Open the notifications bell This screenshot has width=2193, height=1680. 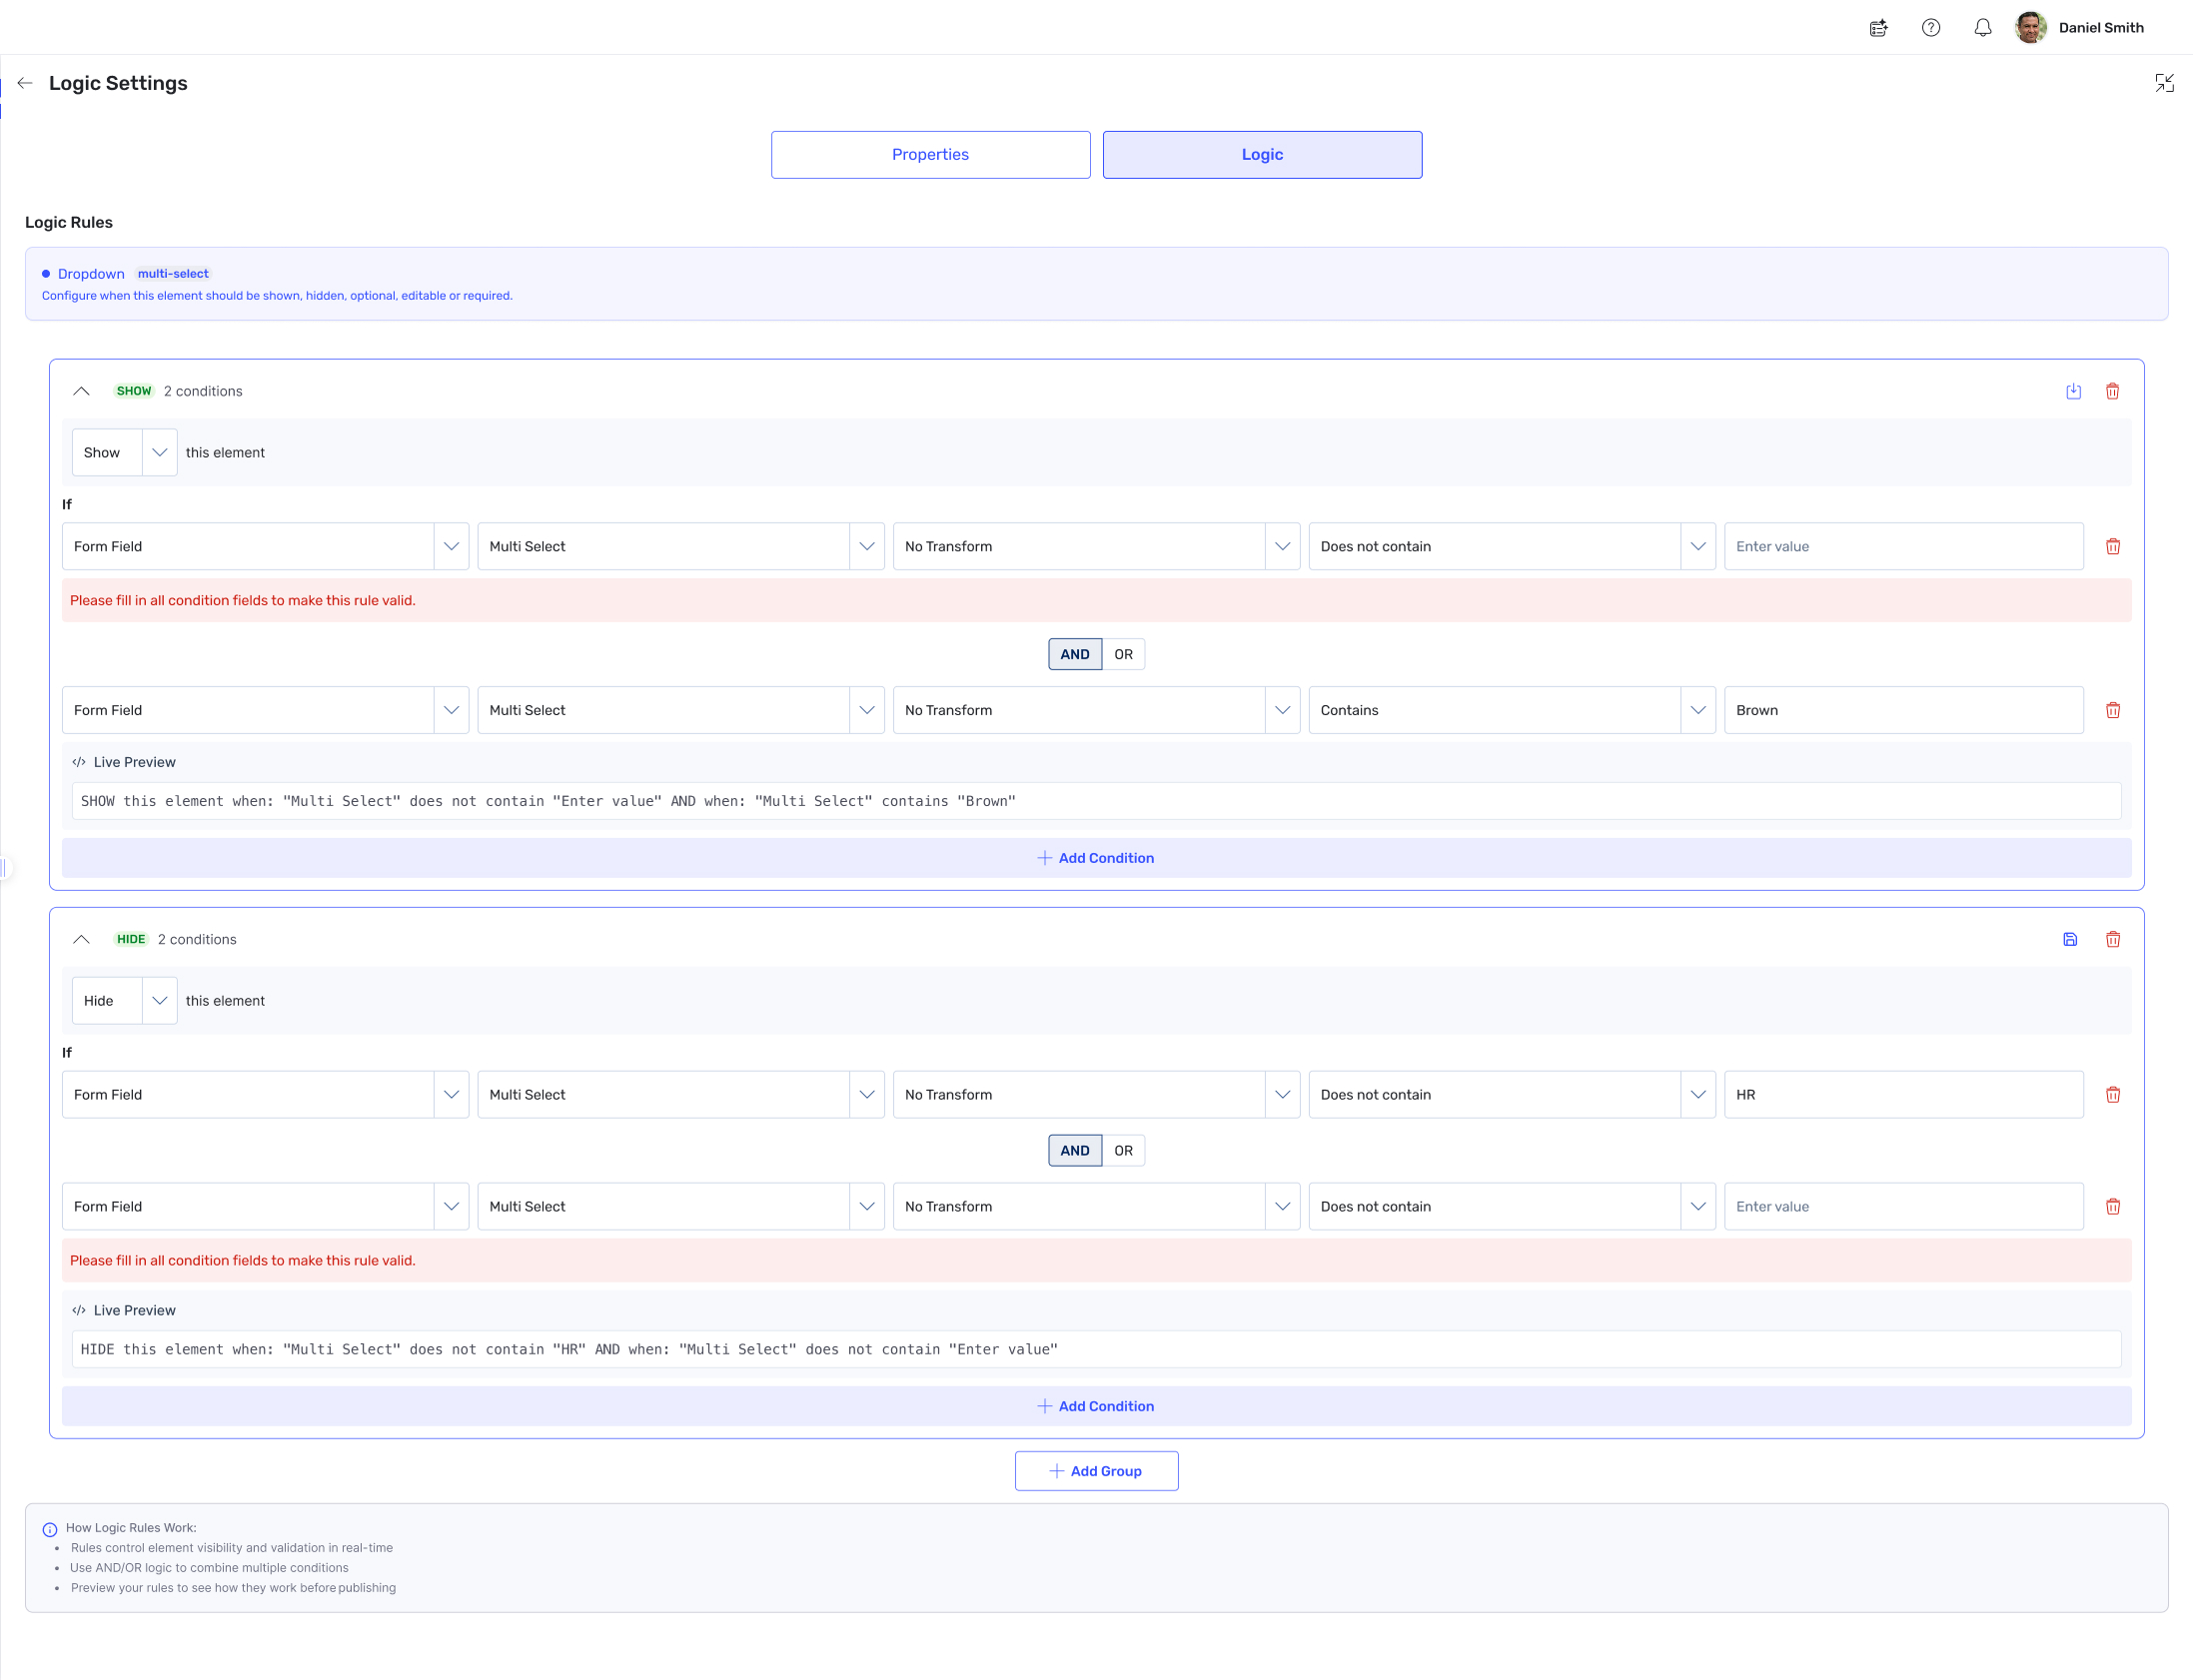(x=1982, y=28)
